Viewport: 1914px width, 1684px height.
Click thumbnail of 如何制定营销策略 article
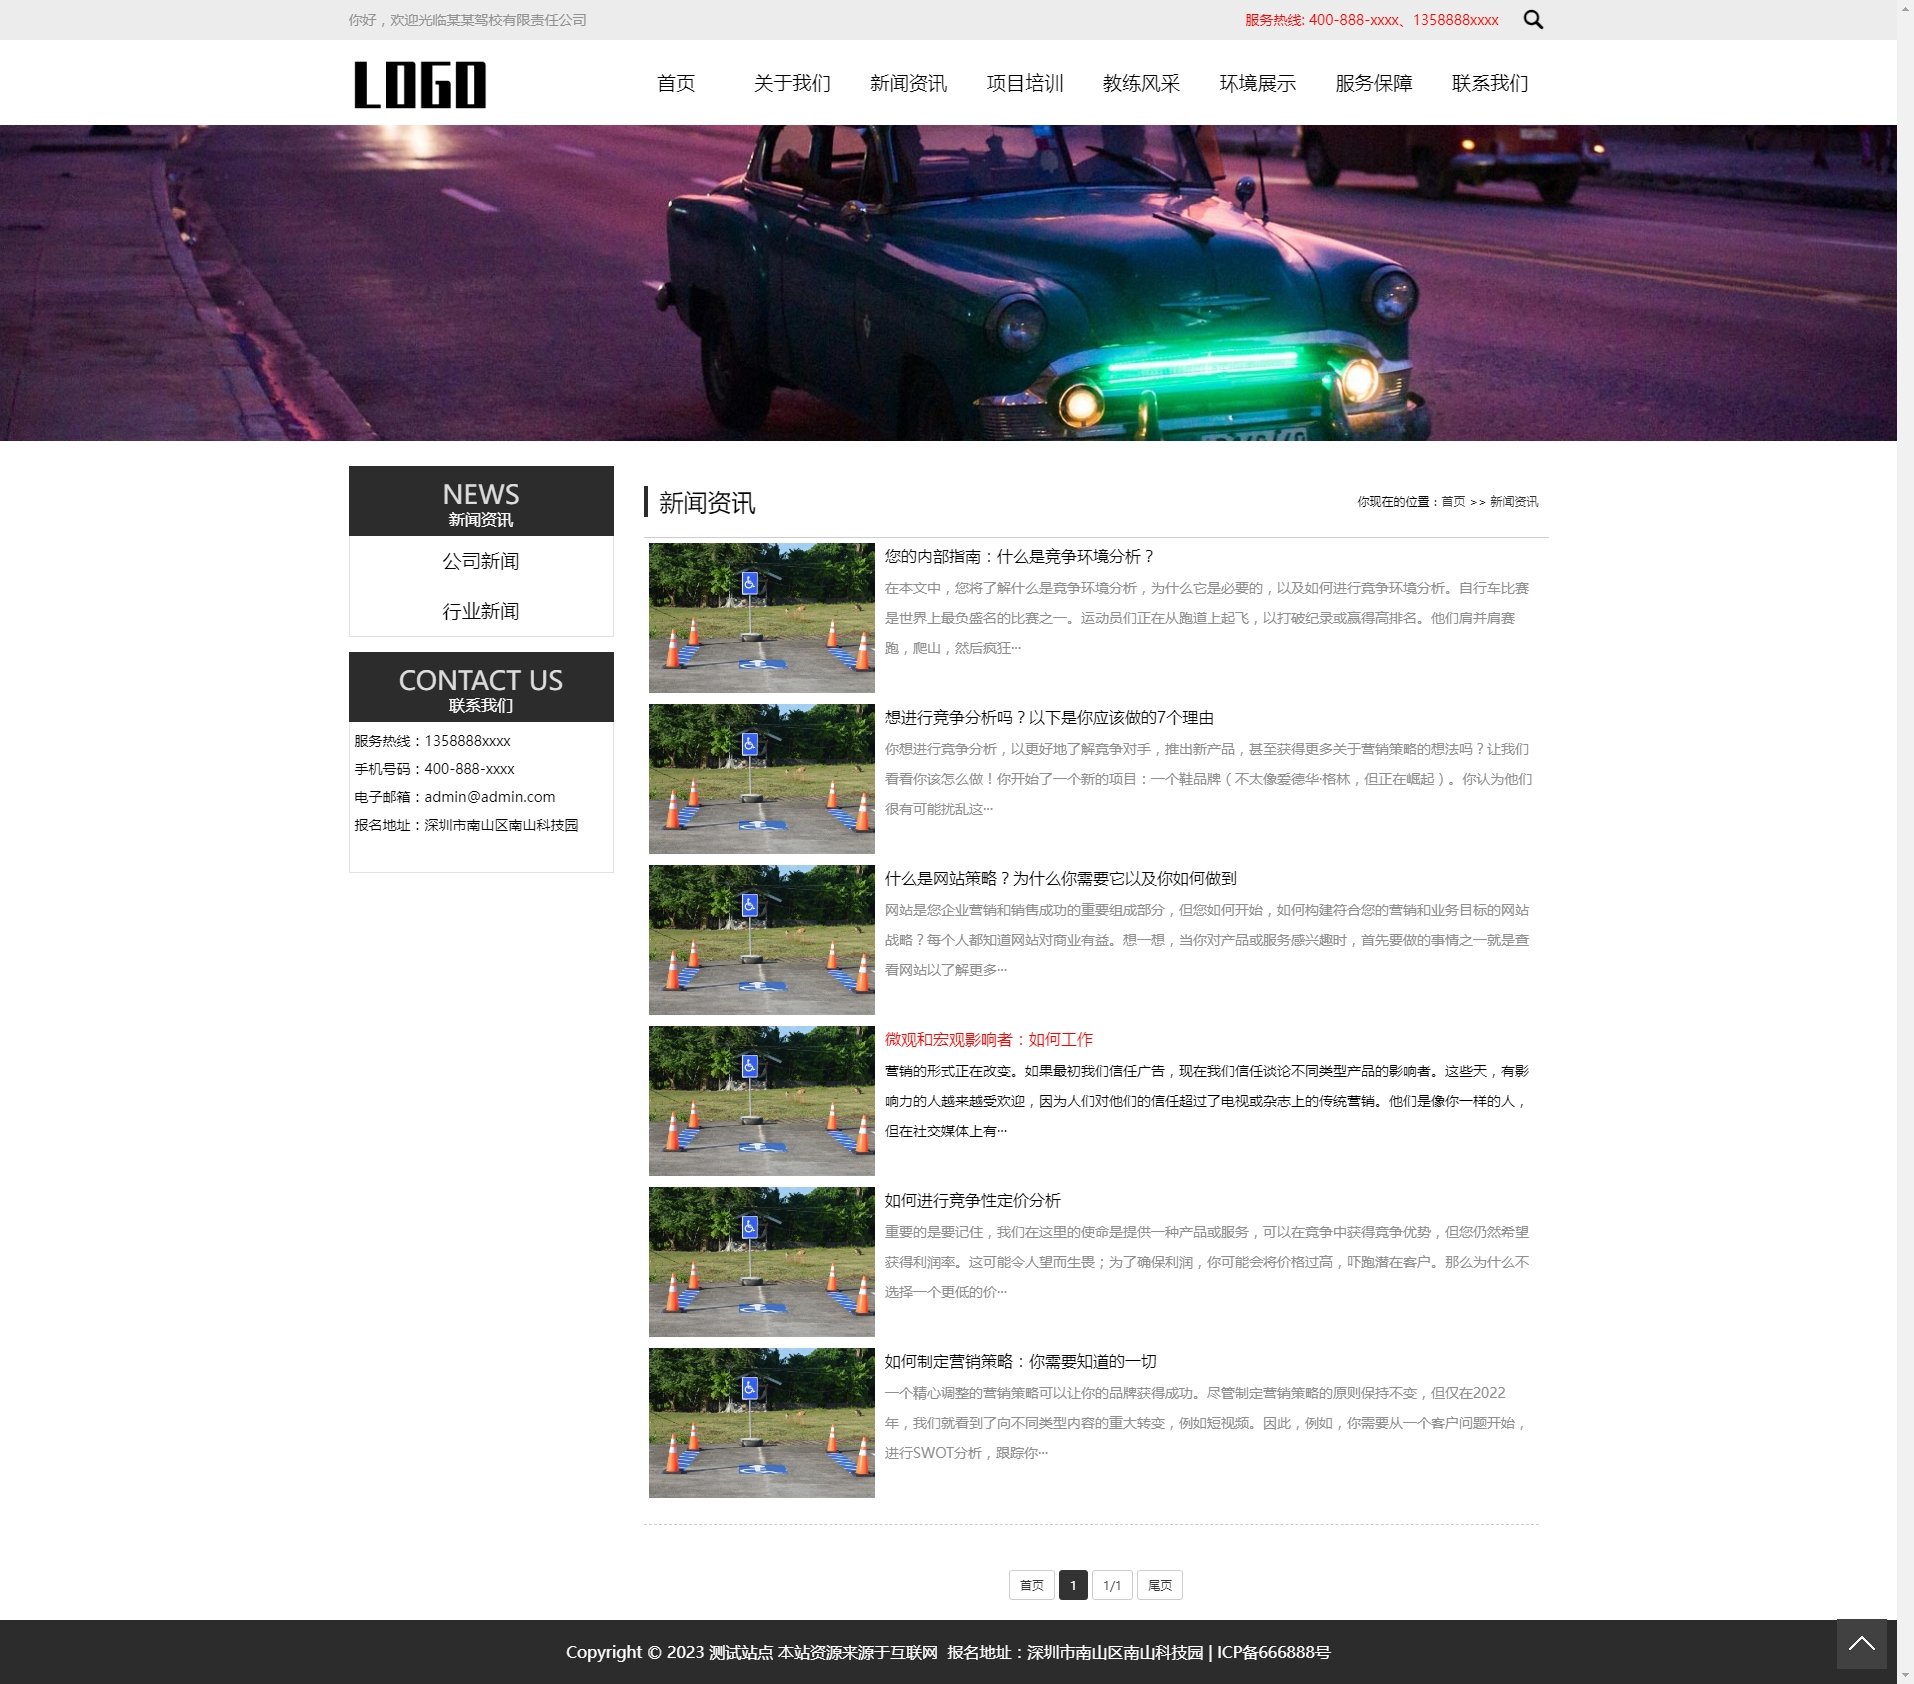(761, 1423)
